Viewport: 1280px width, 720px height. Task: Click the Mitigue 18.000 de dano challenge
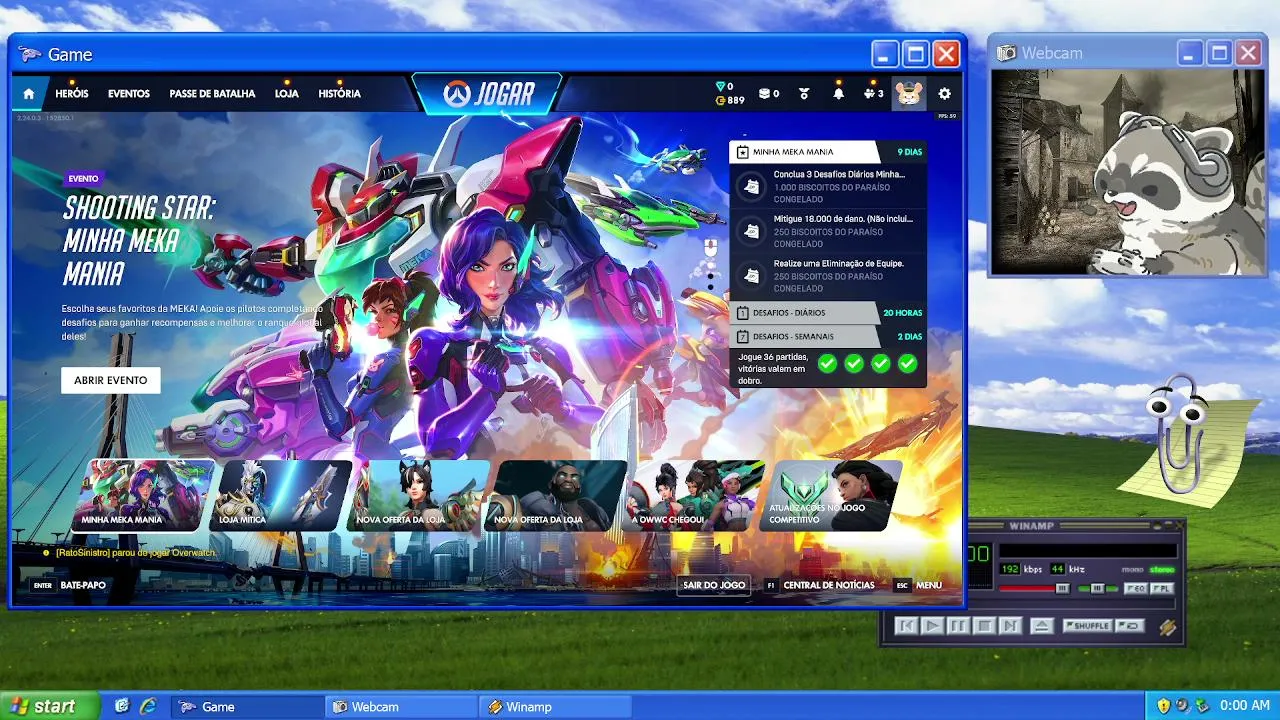point(827,231)
